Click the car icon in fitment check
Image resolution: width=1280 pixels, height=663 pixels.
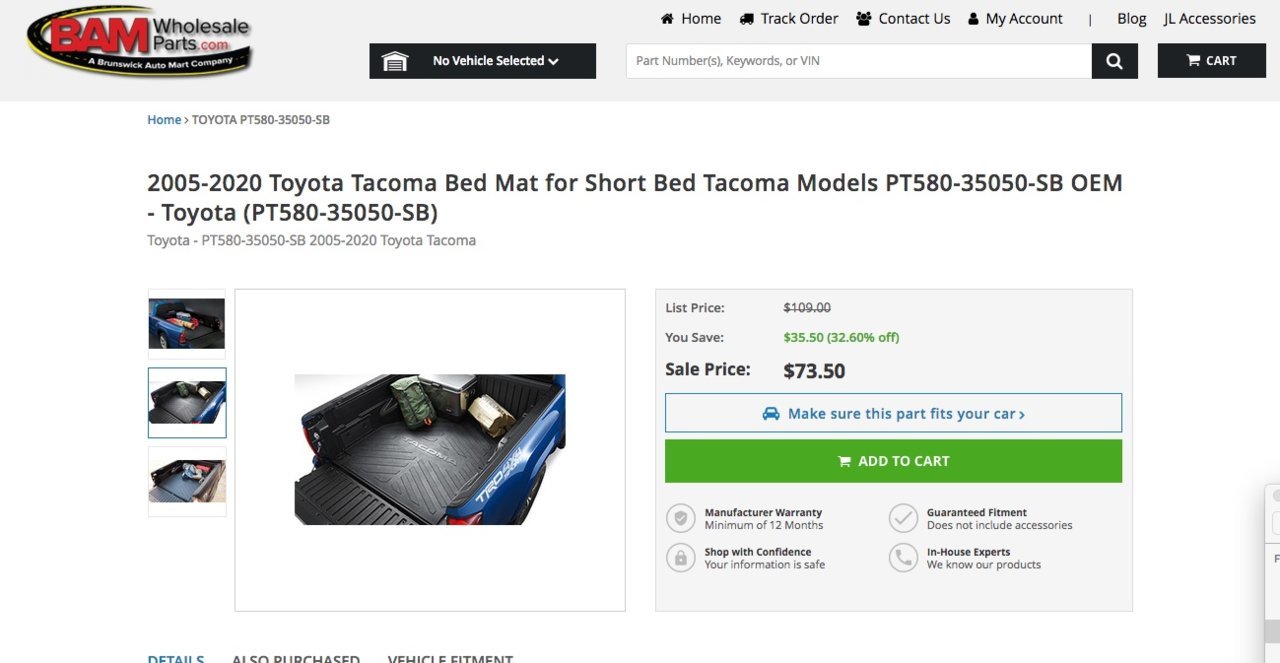click(771, 413)
